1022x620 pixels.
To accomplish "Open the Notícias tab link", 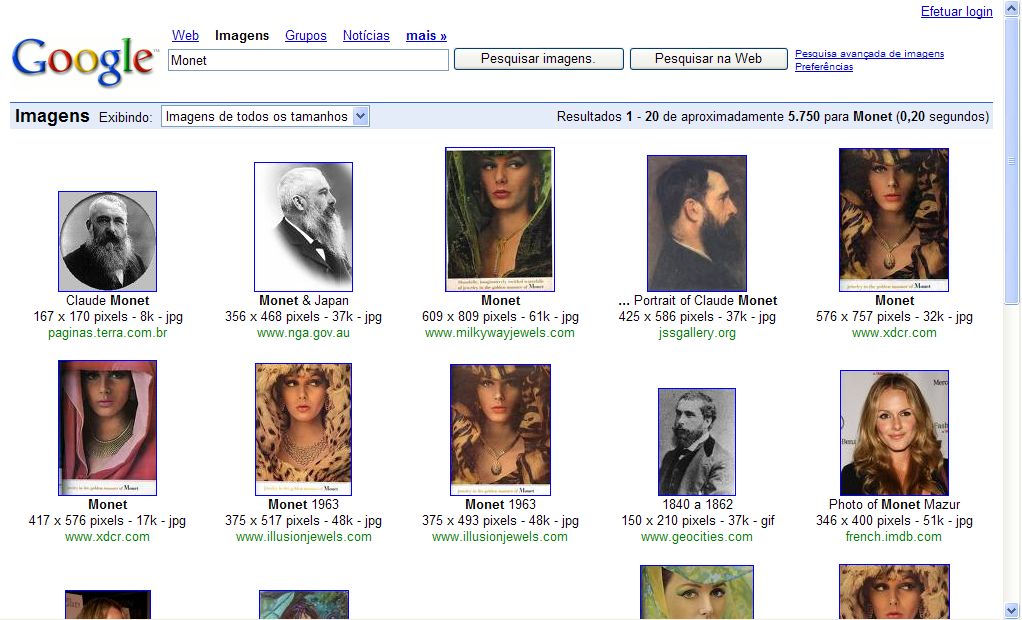I will [x=366, y=35].
